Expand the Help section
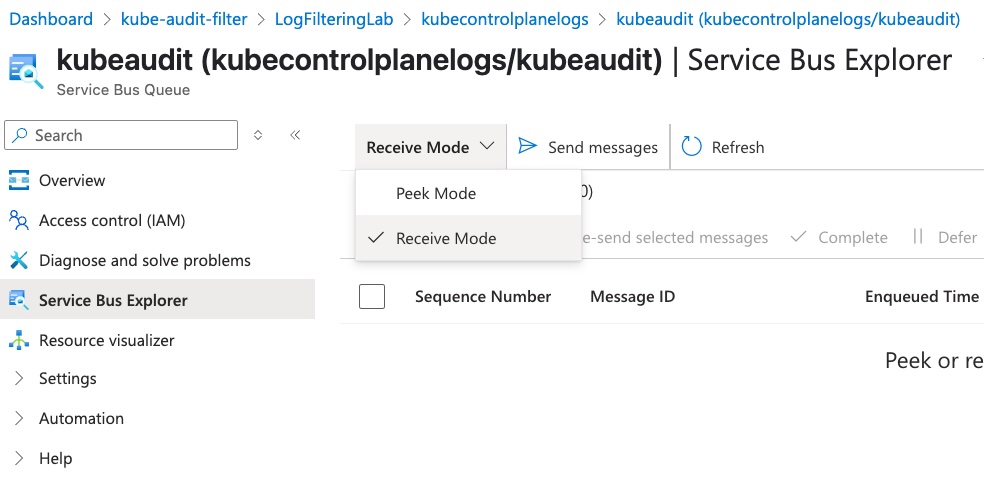984x486 pixels. point(55,458)
